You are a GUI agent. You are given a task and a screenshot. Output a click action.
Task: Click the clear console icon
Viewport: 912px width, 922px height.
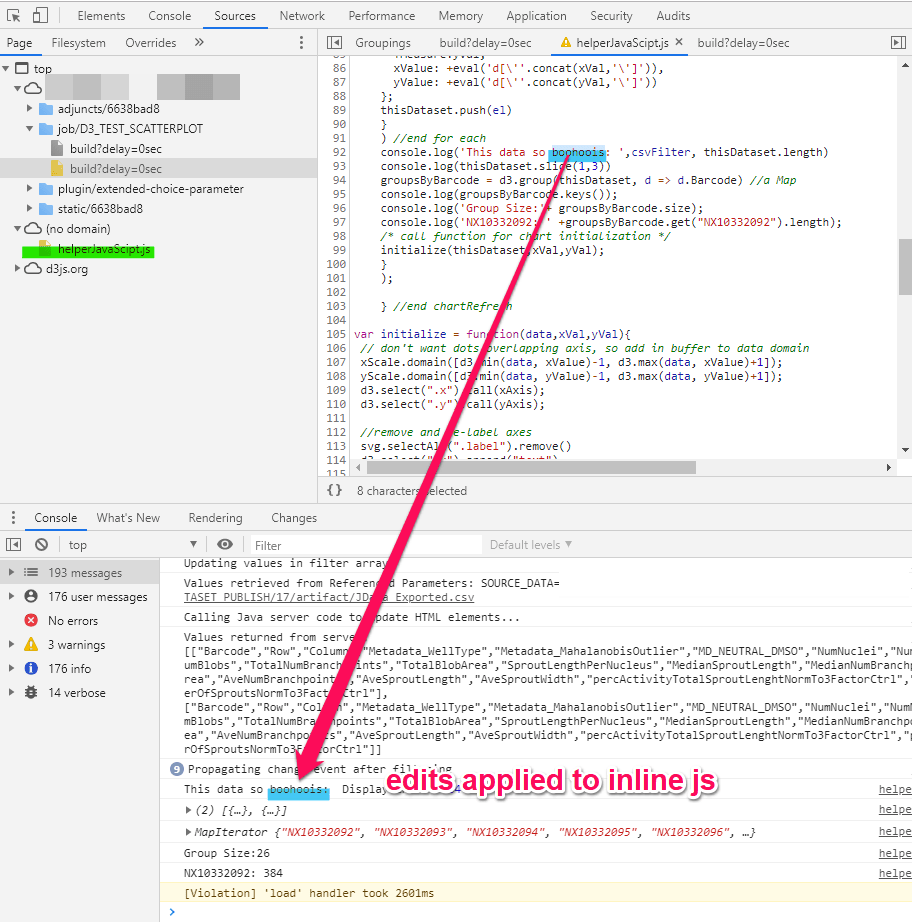point(40,543)
